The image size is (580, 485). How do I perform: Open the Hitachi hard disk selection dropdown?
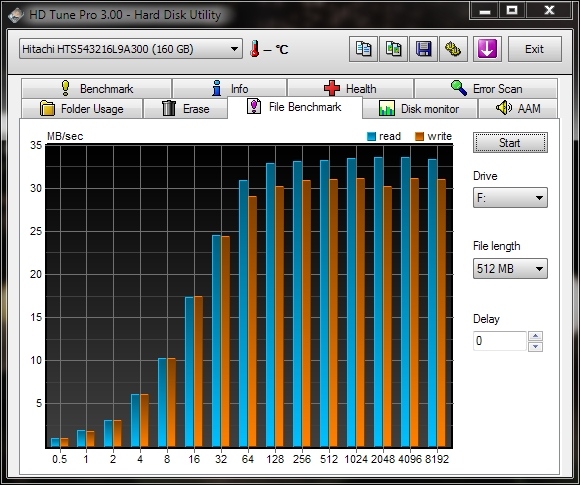(131, 49)
